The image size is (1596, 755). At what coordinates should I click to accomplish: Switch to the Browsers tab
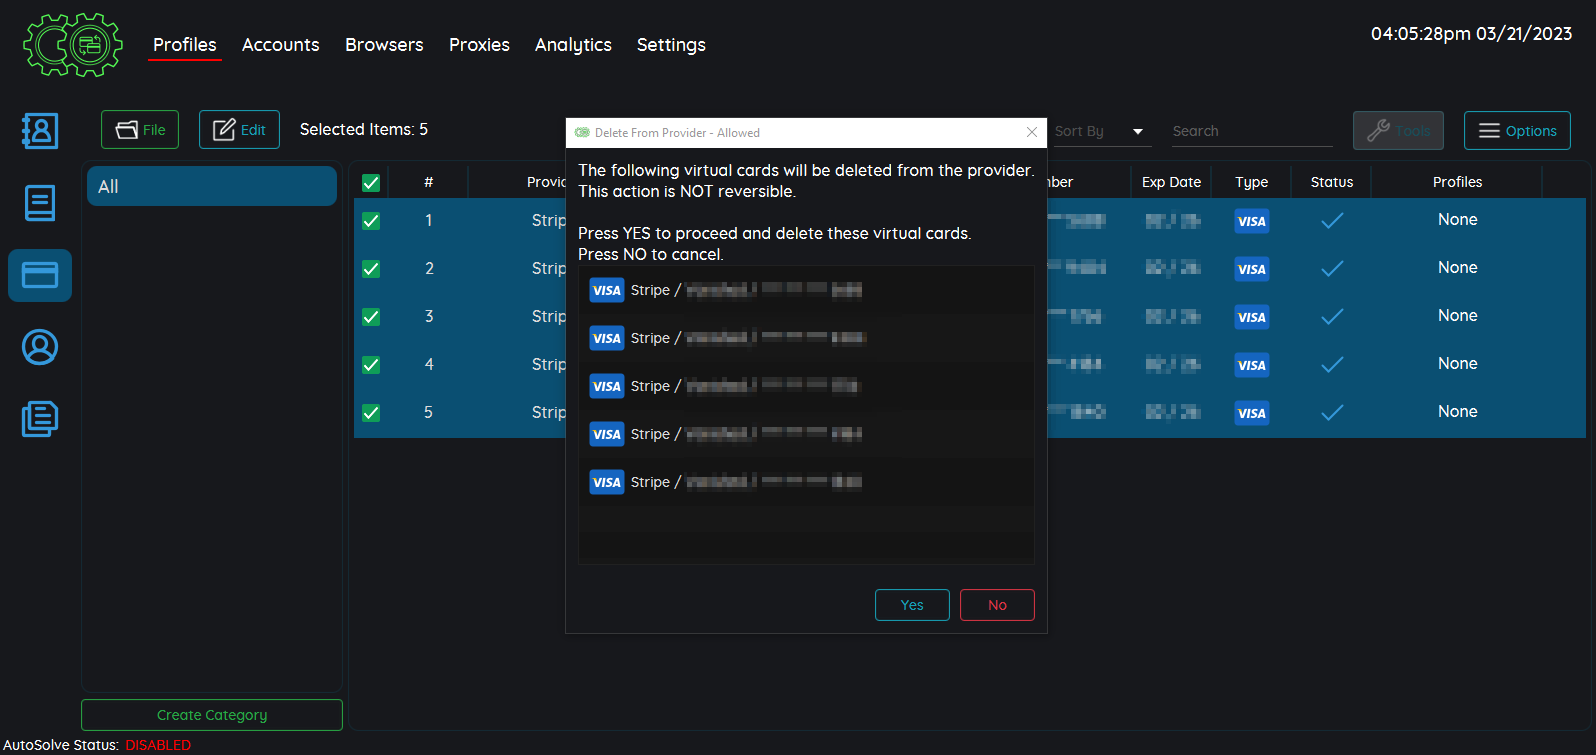click(384, 45)
